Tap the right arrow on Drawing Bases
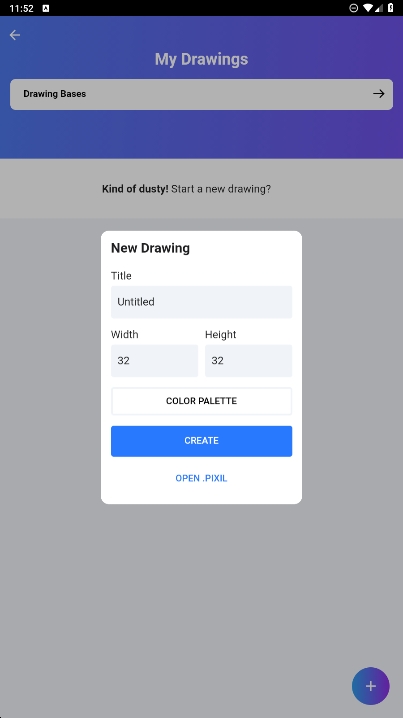The height and width of the screenshot is (718, 403). click(378, 94)
